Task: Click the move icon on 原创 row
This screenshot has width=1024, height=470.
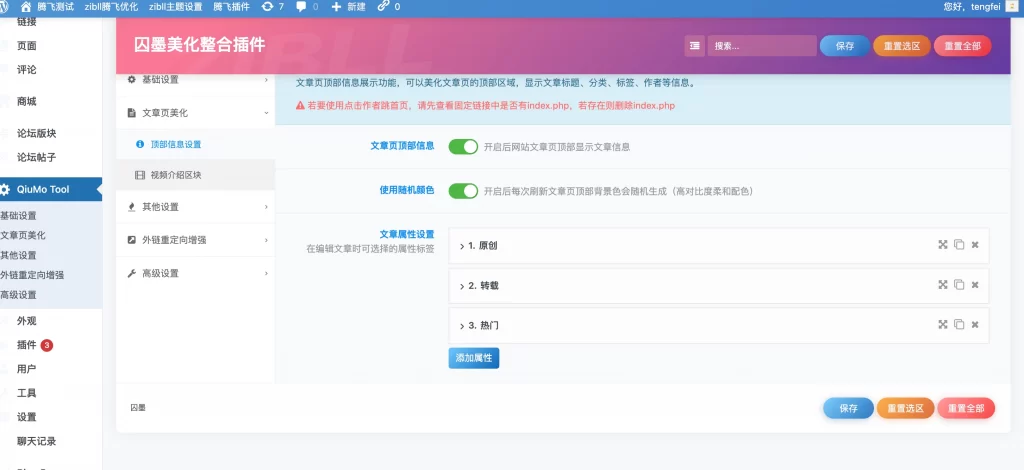Action: point(943,245)
